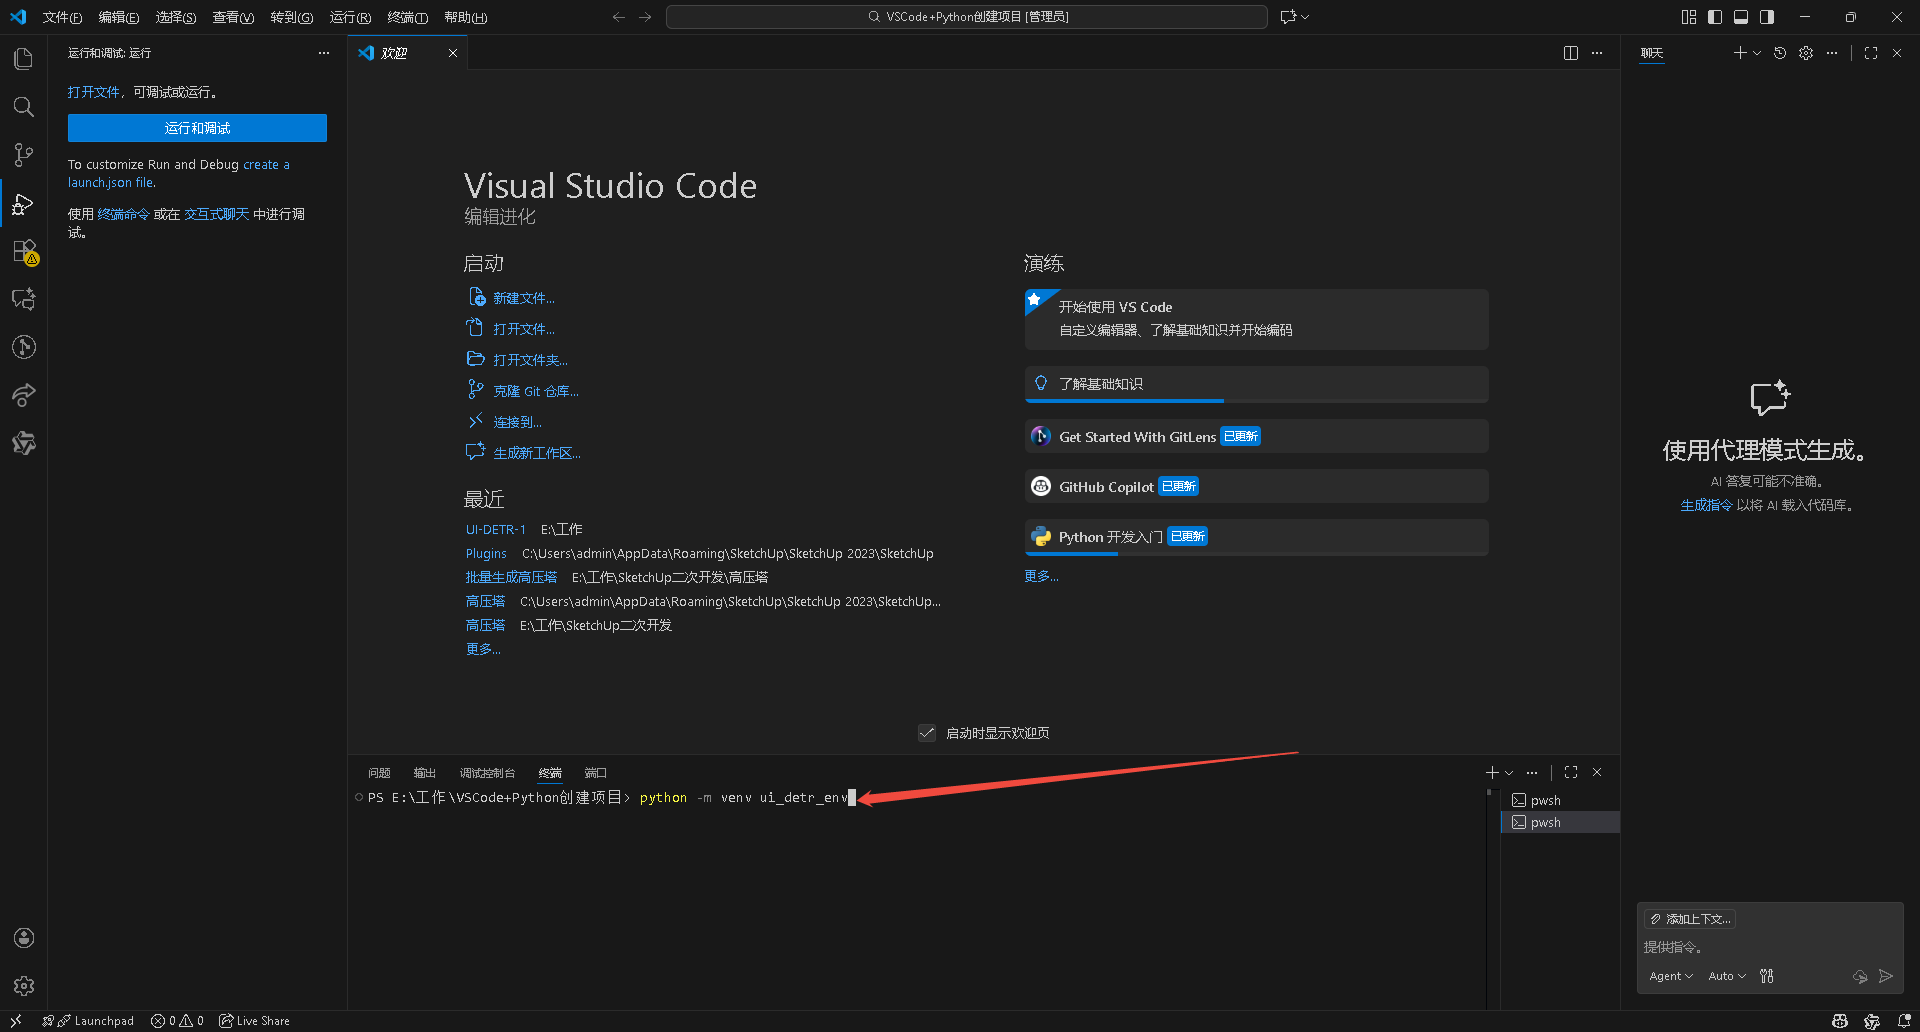Switch to the 问题 panel tab
Image resolution: width=1920 pixels, height=1032 pixels.
(x=379, y=773)
